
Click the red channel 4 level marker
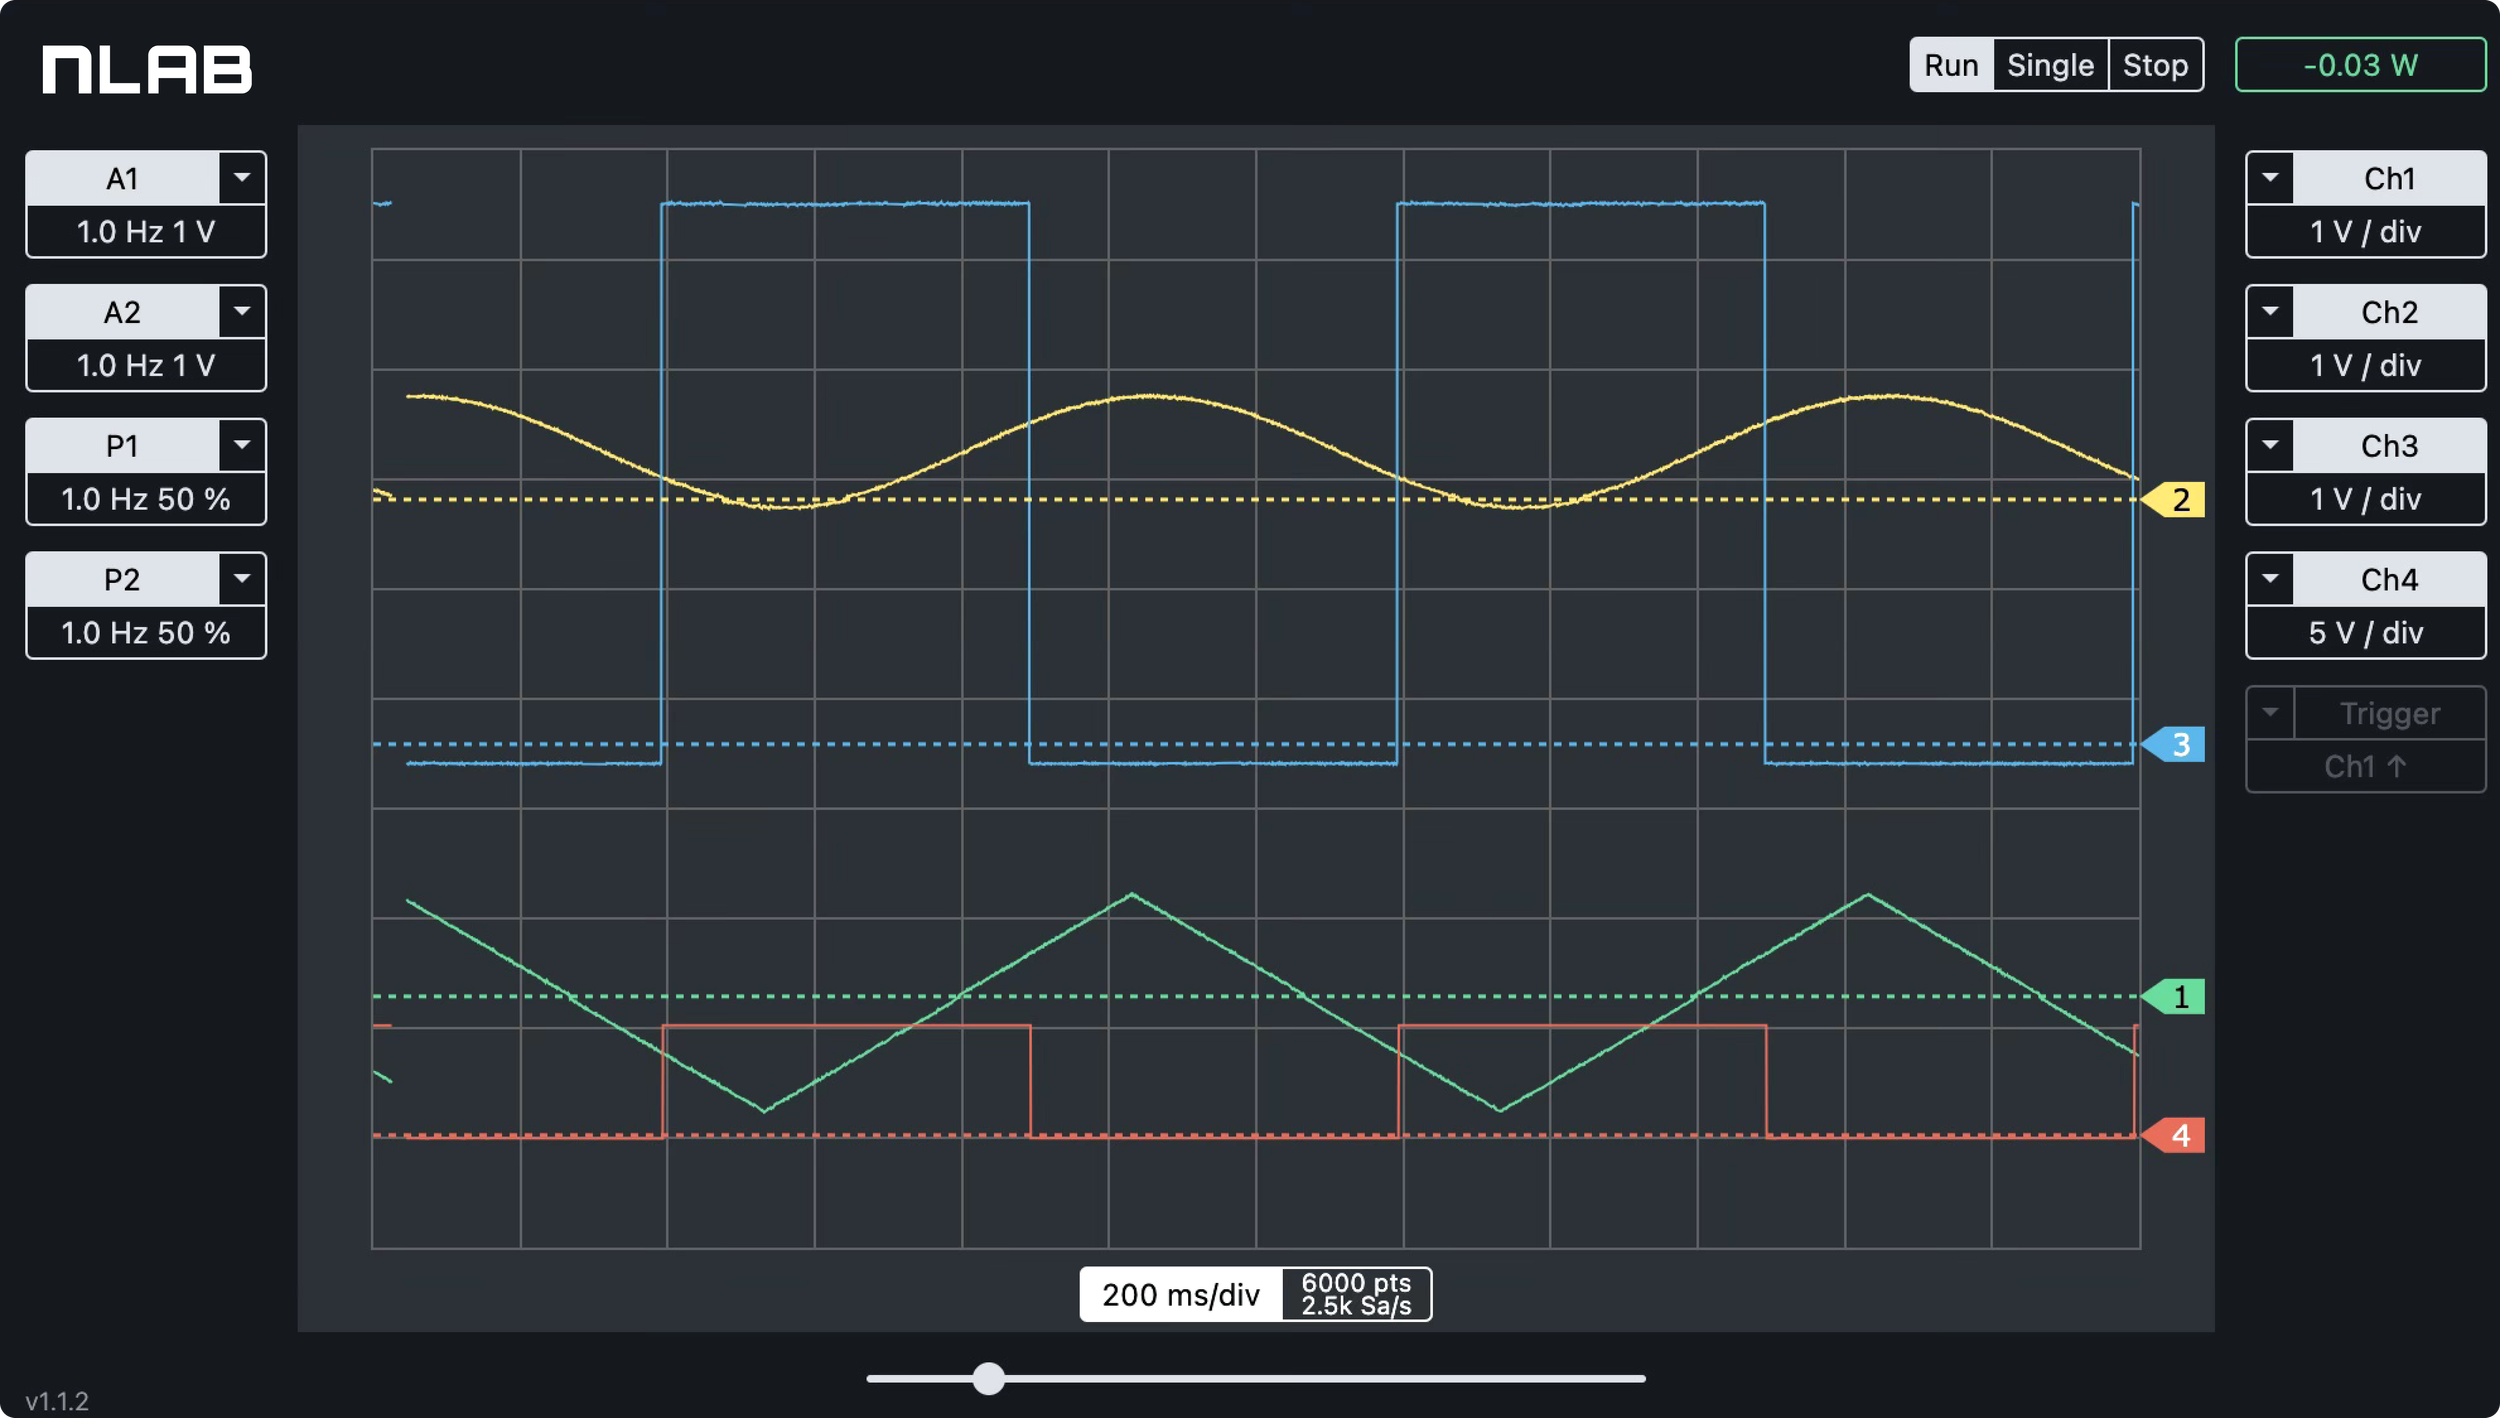click(2176, 1135)
